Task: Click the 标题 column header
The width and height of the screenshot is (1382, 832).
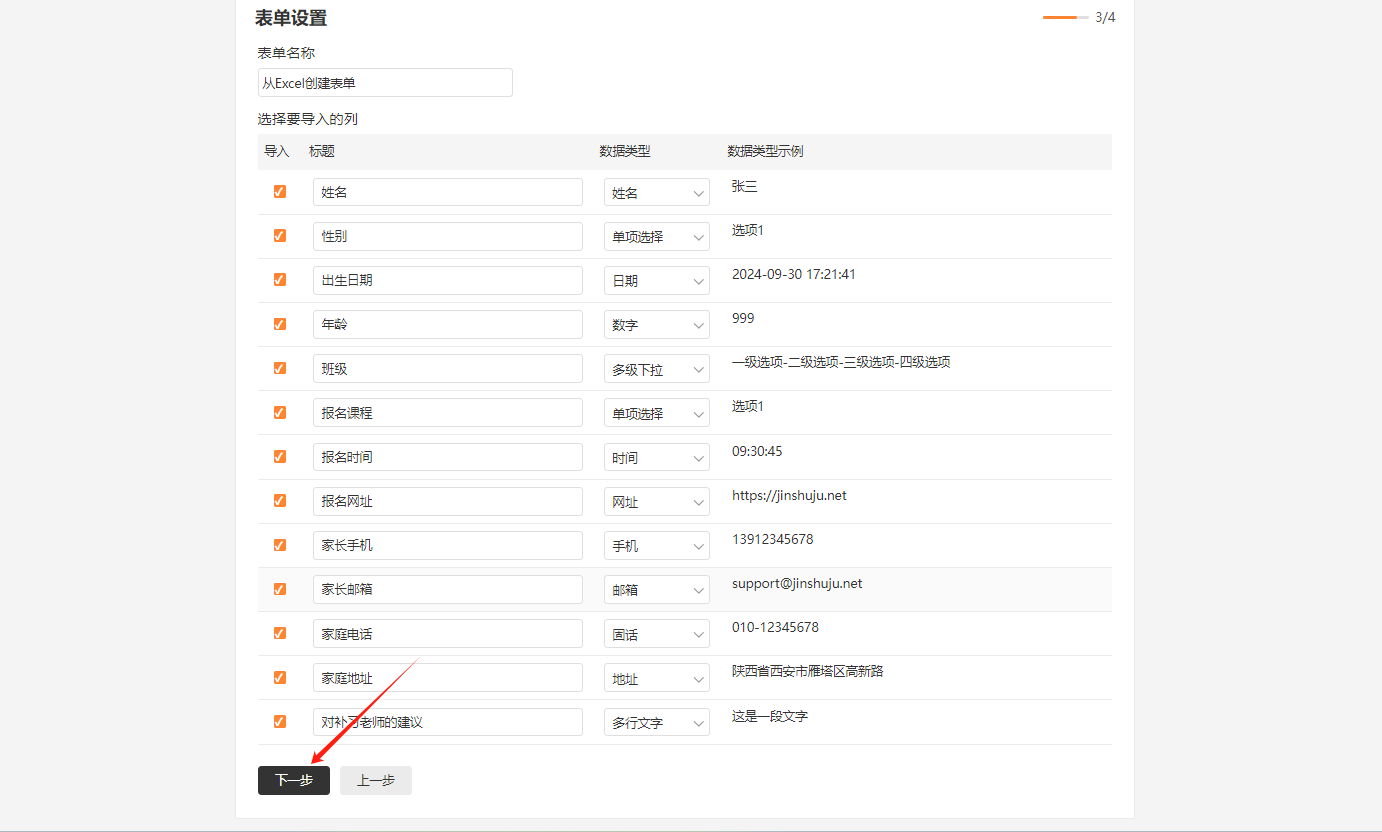Action: (x=322, y=151)
